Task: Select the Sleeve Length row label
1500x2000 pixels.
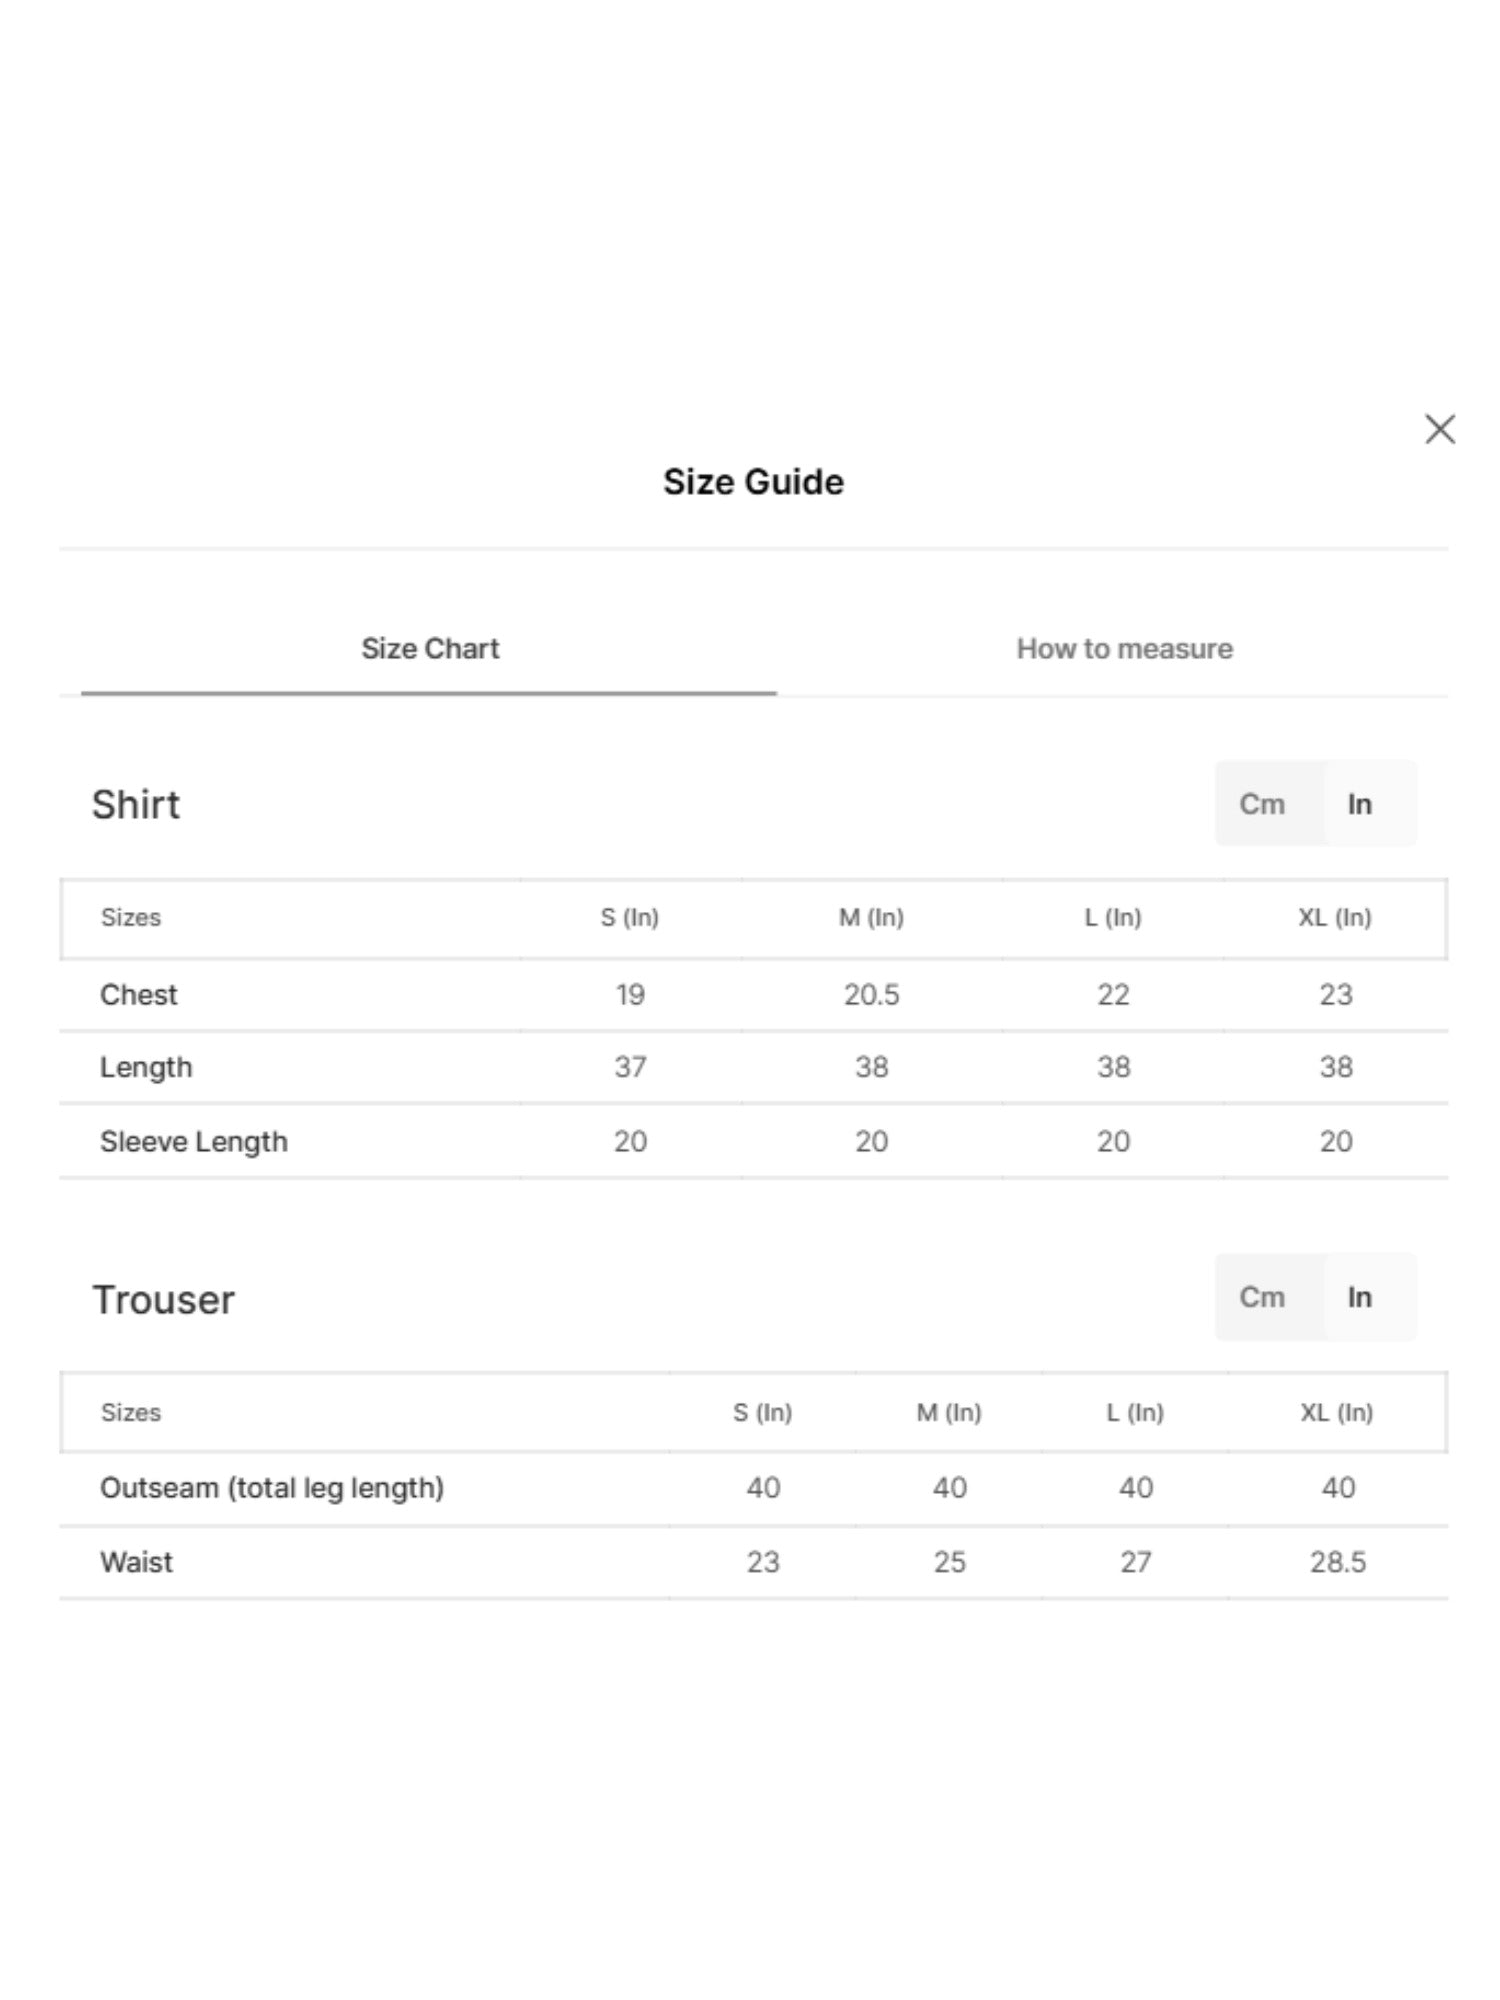Action: pos(194,1141)
